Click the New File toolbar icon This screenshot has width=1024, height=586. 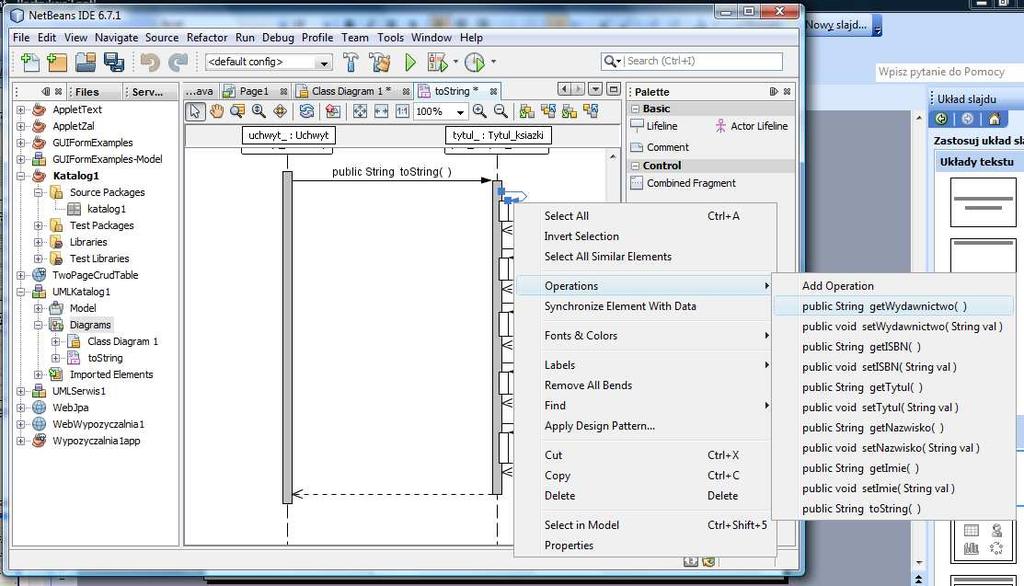click(x=30, y=62)
